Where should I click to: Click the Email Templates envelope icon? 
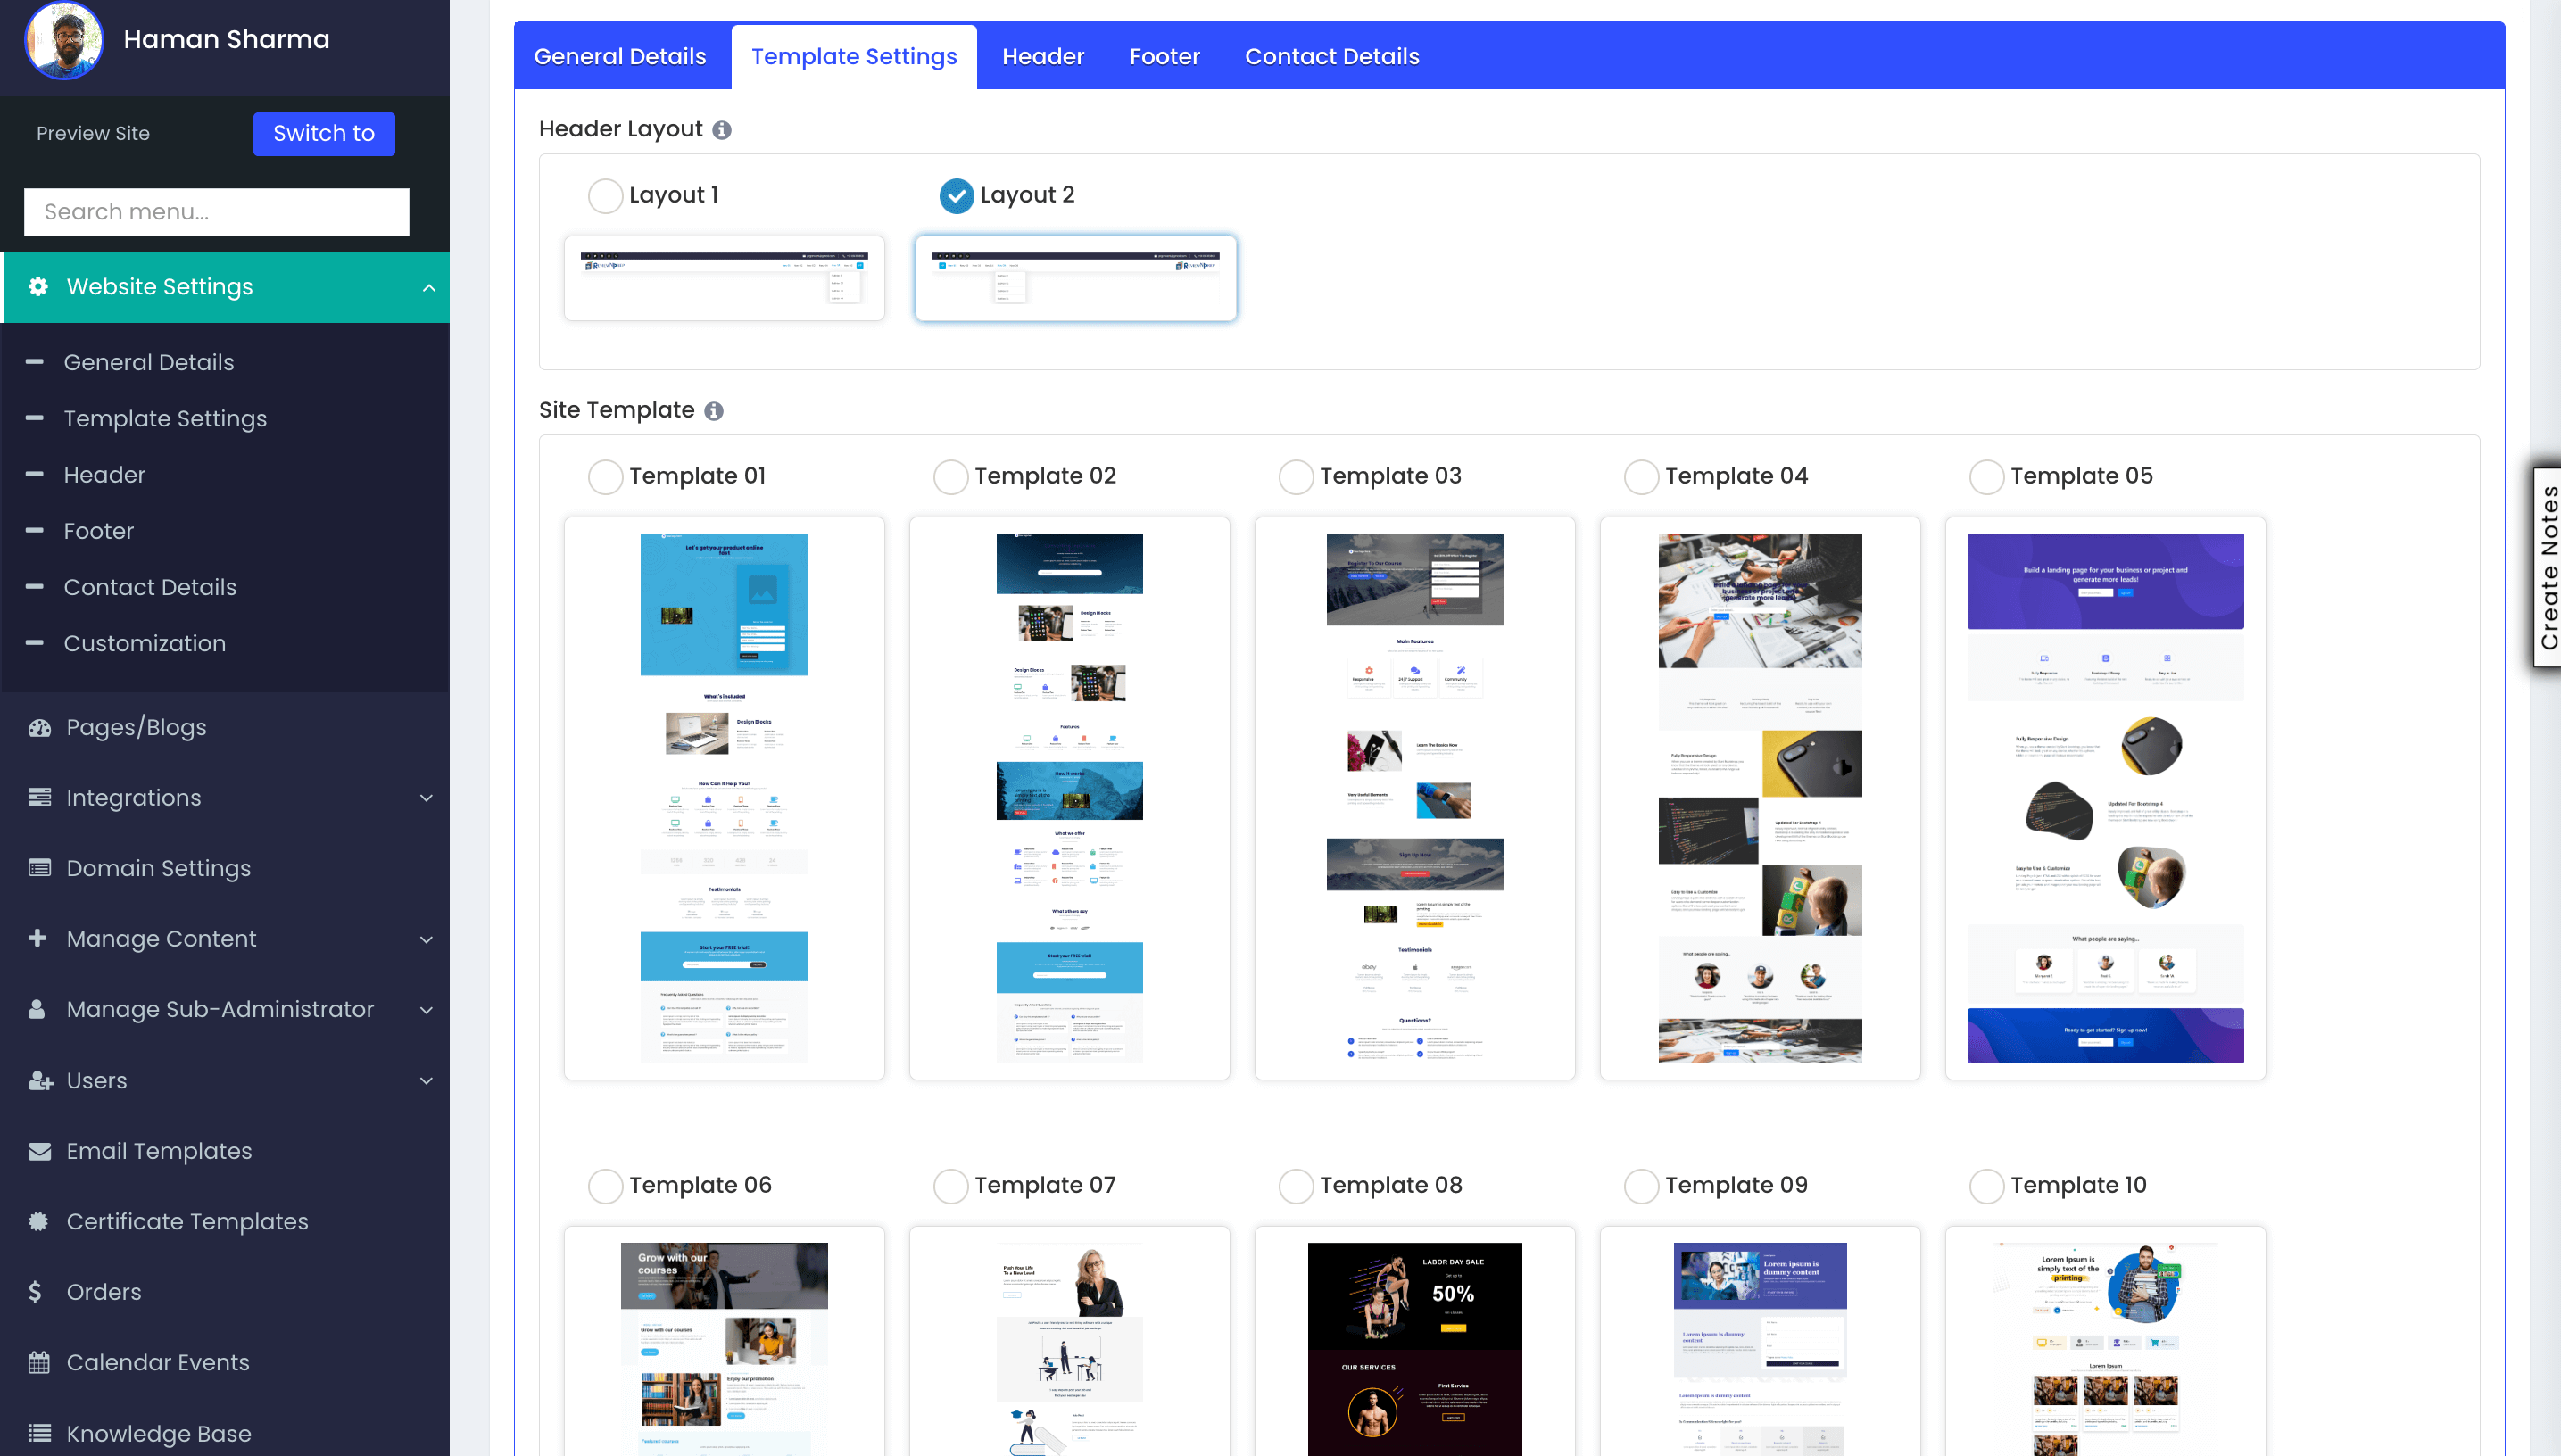click(x=39, y=1151)
